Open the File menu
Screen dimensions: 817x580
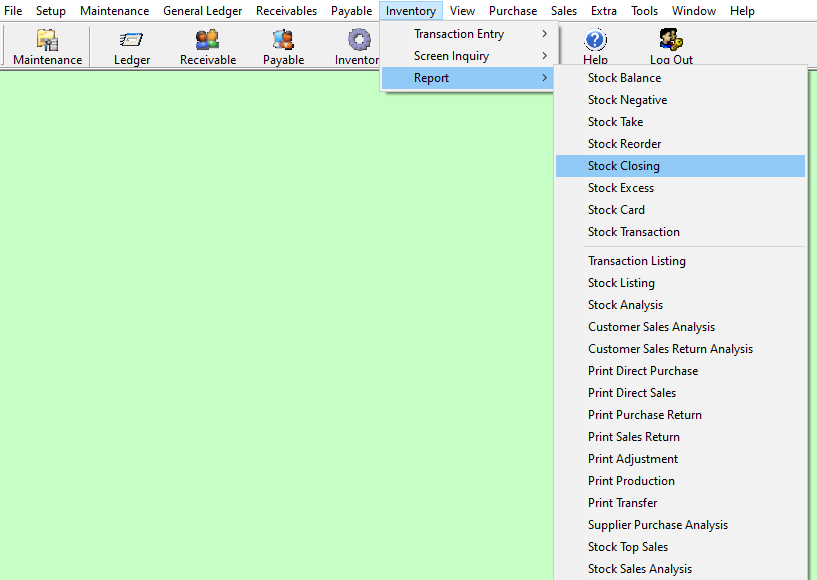[x=13, y=11]
